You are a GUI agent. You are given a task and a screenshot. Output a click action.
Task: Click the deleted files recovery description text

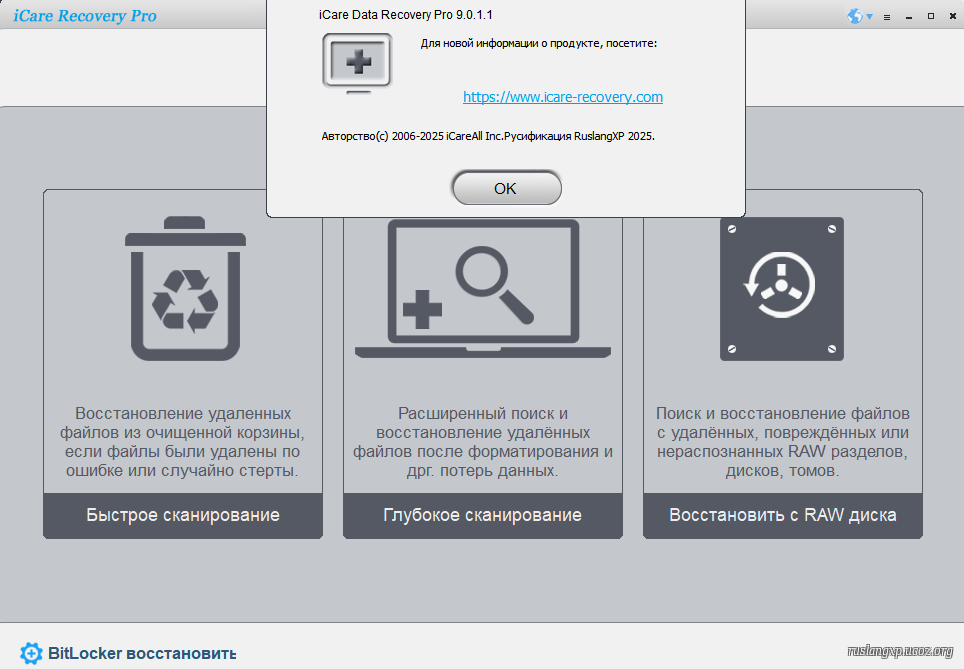coord(183,441)
